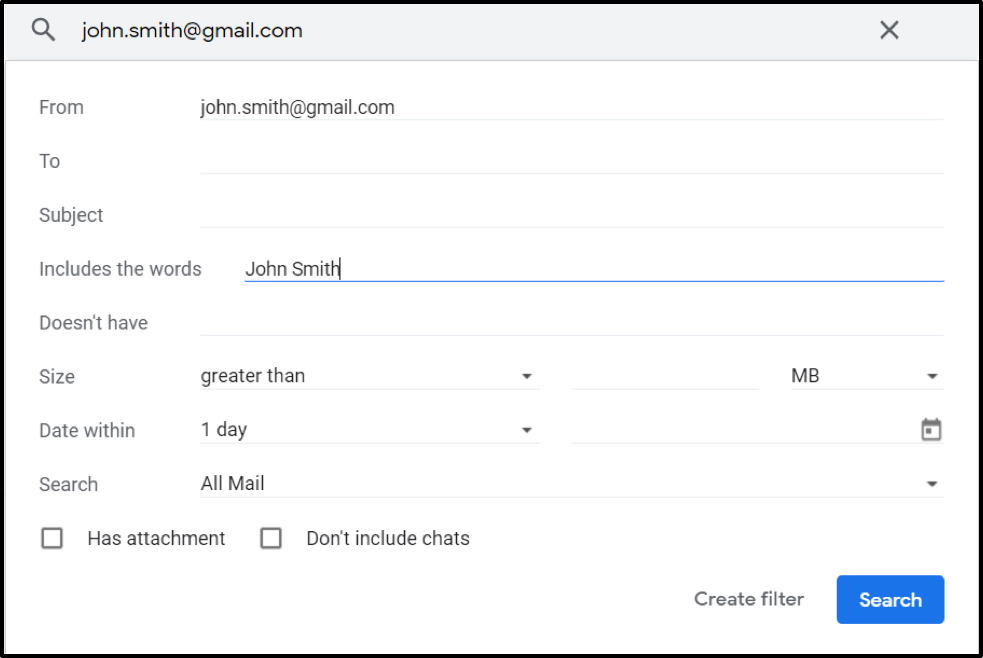Focus the From field with john.smith@gmail.com
The height and width of the screenshot is (658, 983).
(570, 108)
